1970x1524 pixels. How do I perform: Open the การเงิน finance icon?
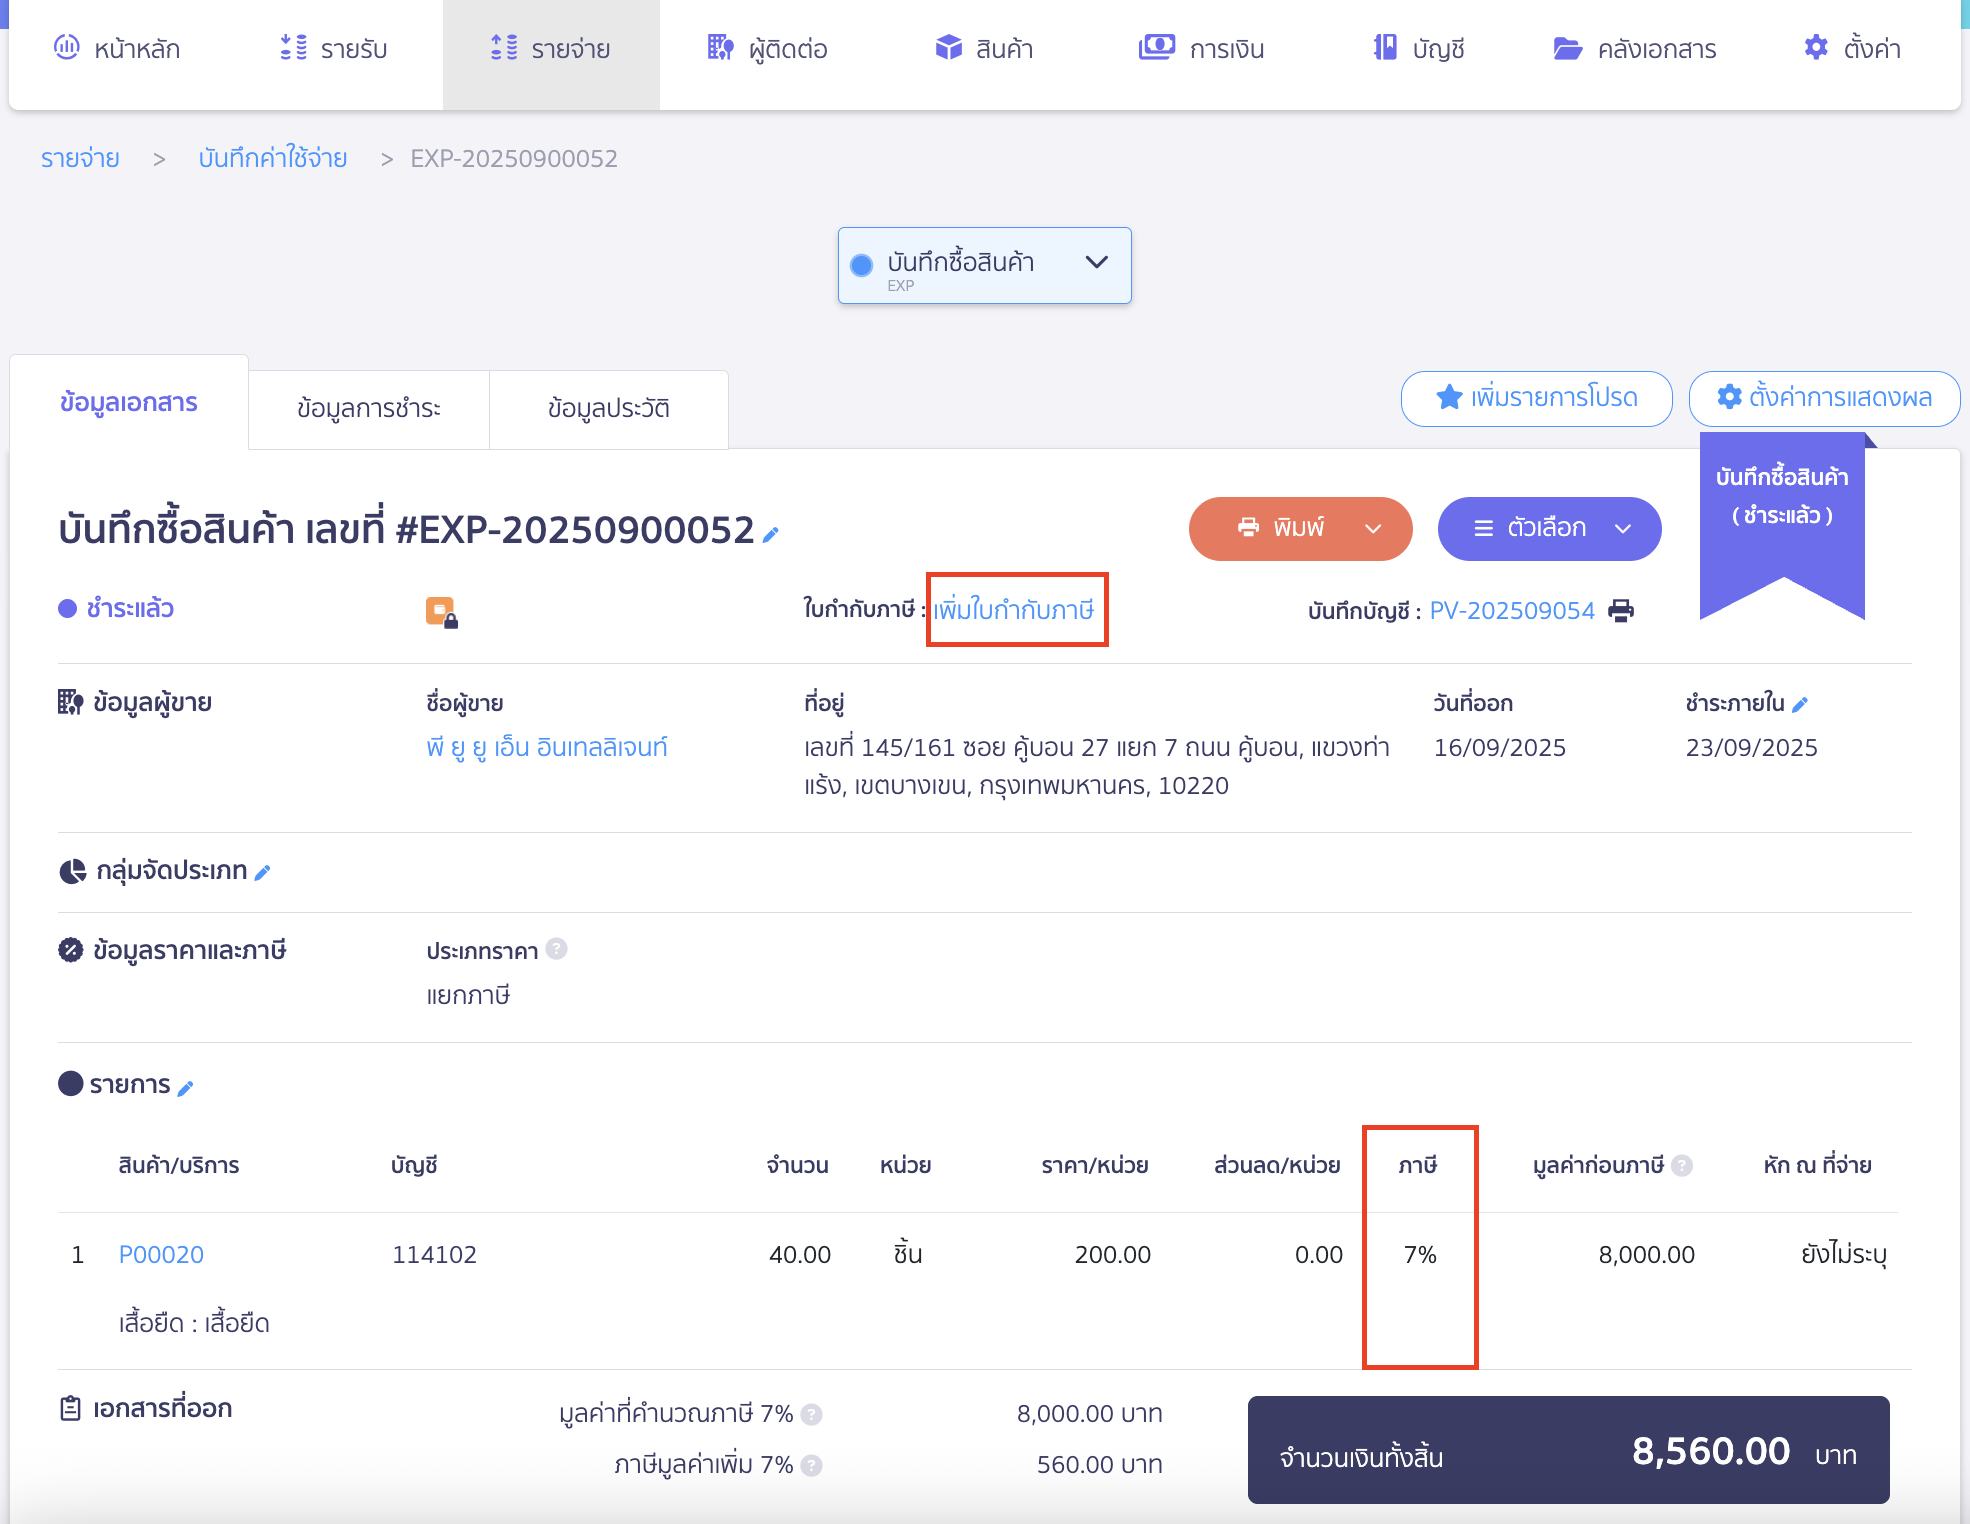1157,47
